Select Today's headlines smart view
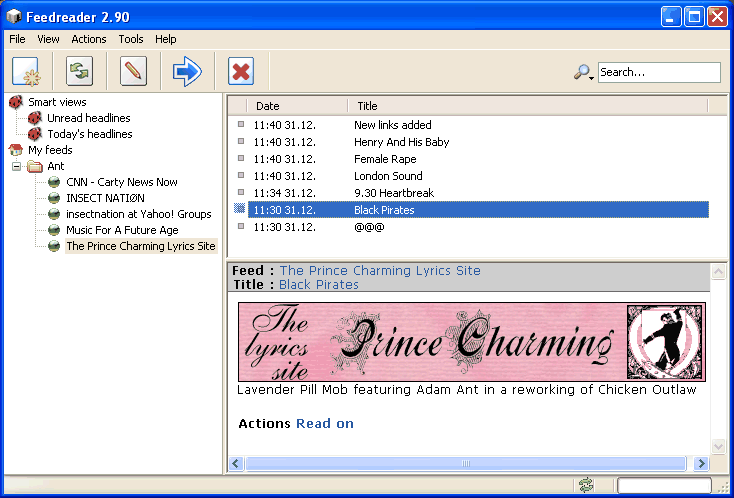The height and width of the screenshot is (498, 734). tap(89, 134)
